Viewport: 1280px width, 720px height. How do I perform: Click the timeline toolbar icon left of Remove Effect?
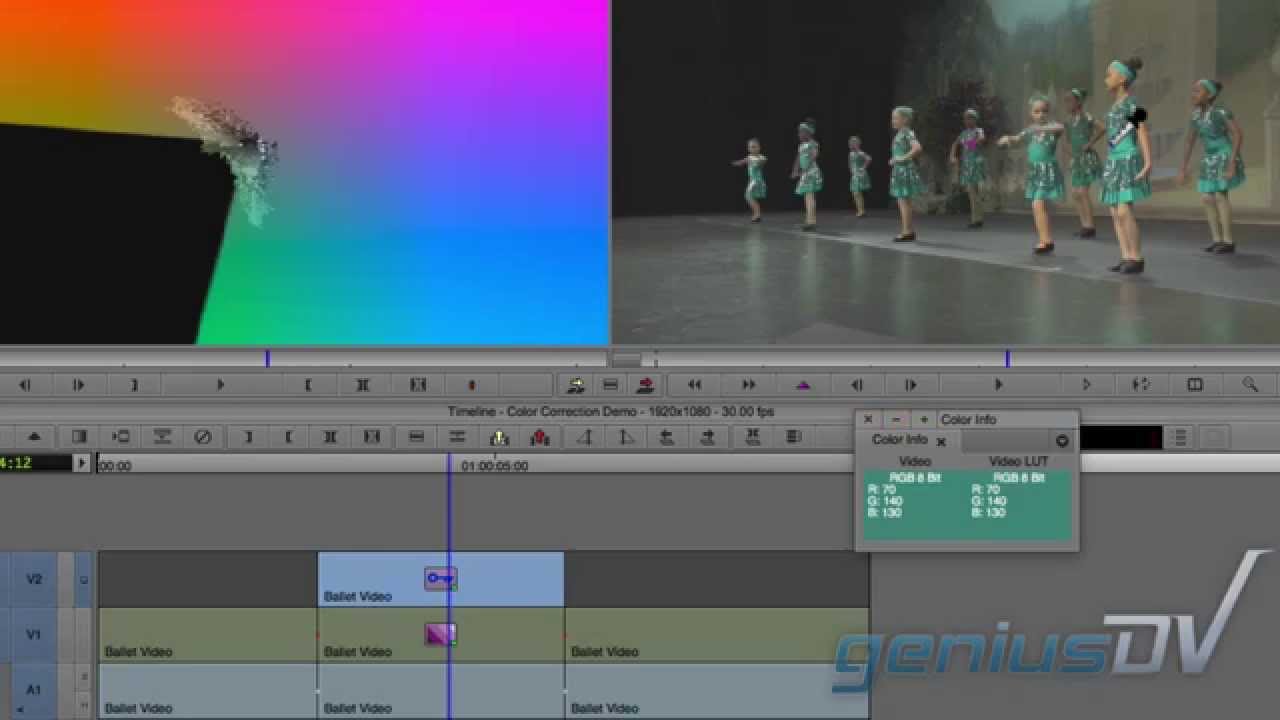tap(162, 437)
